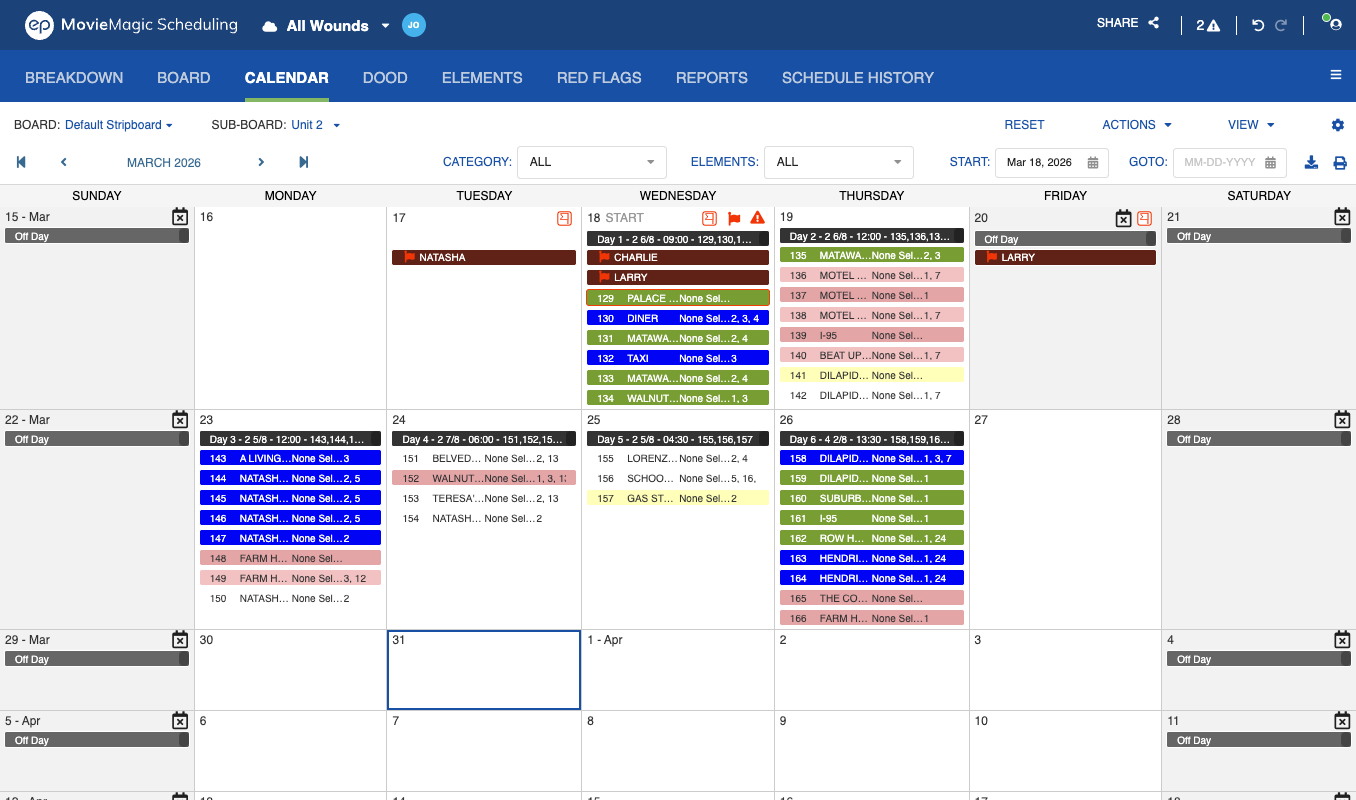The width and height of the screenshot is (1356, 800).
Task: Click the Goto date input field
Action: pos(1230,163)
